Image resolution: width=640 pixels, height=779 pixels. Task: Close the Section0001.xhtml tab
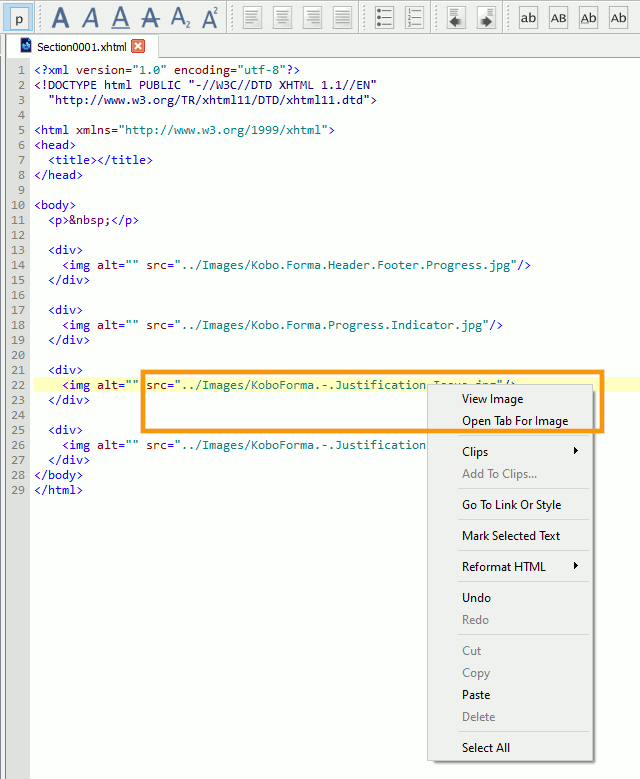tap(138, 46)
